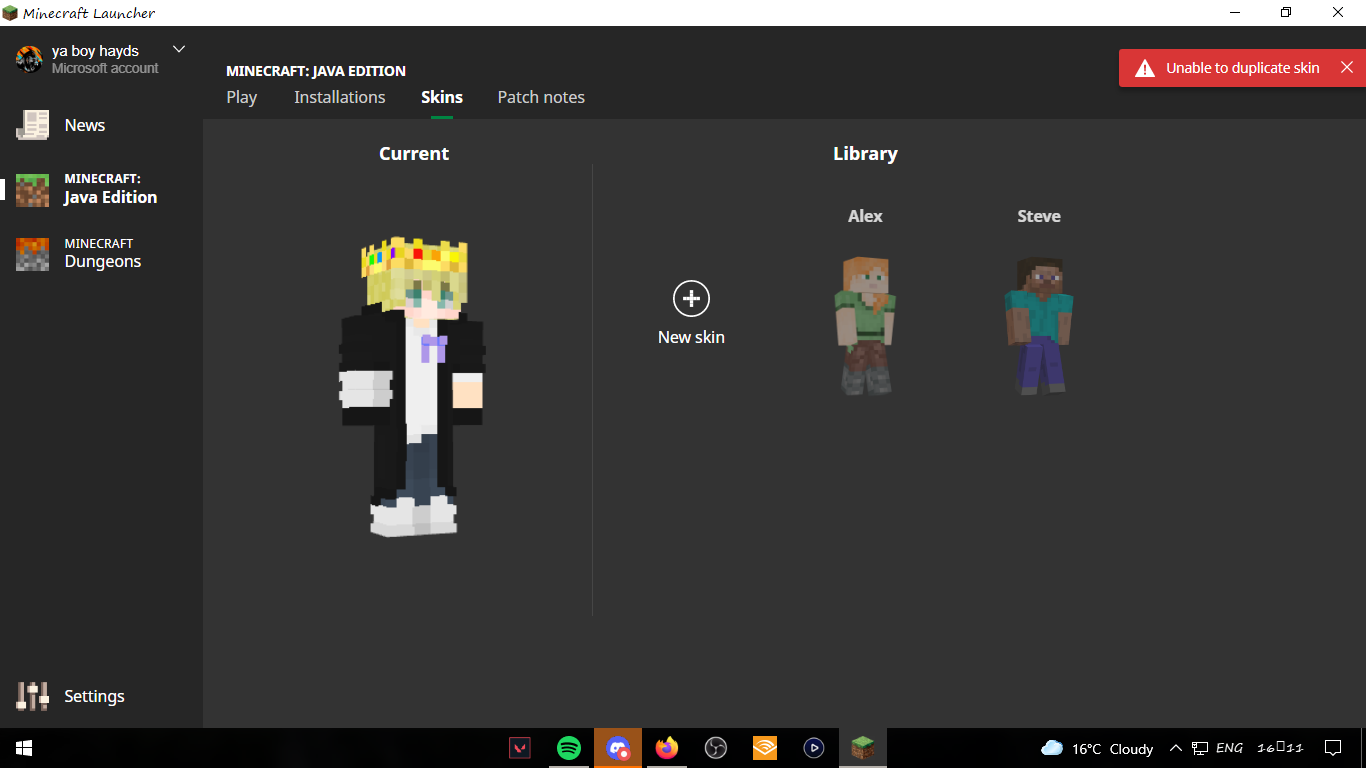
Task: Open the Windows Start menu
Action: [x=24, y=748]
